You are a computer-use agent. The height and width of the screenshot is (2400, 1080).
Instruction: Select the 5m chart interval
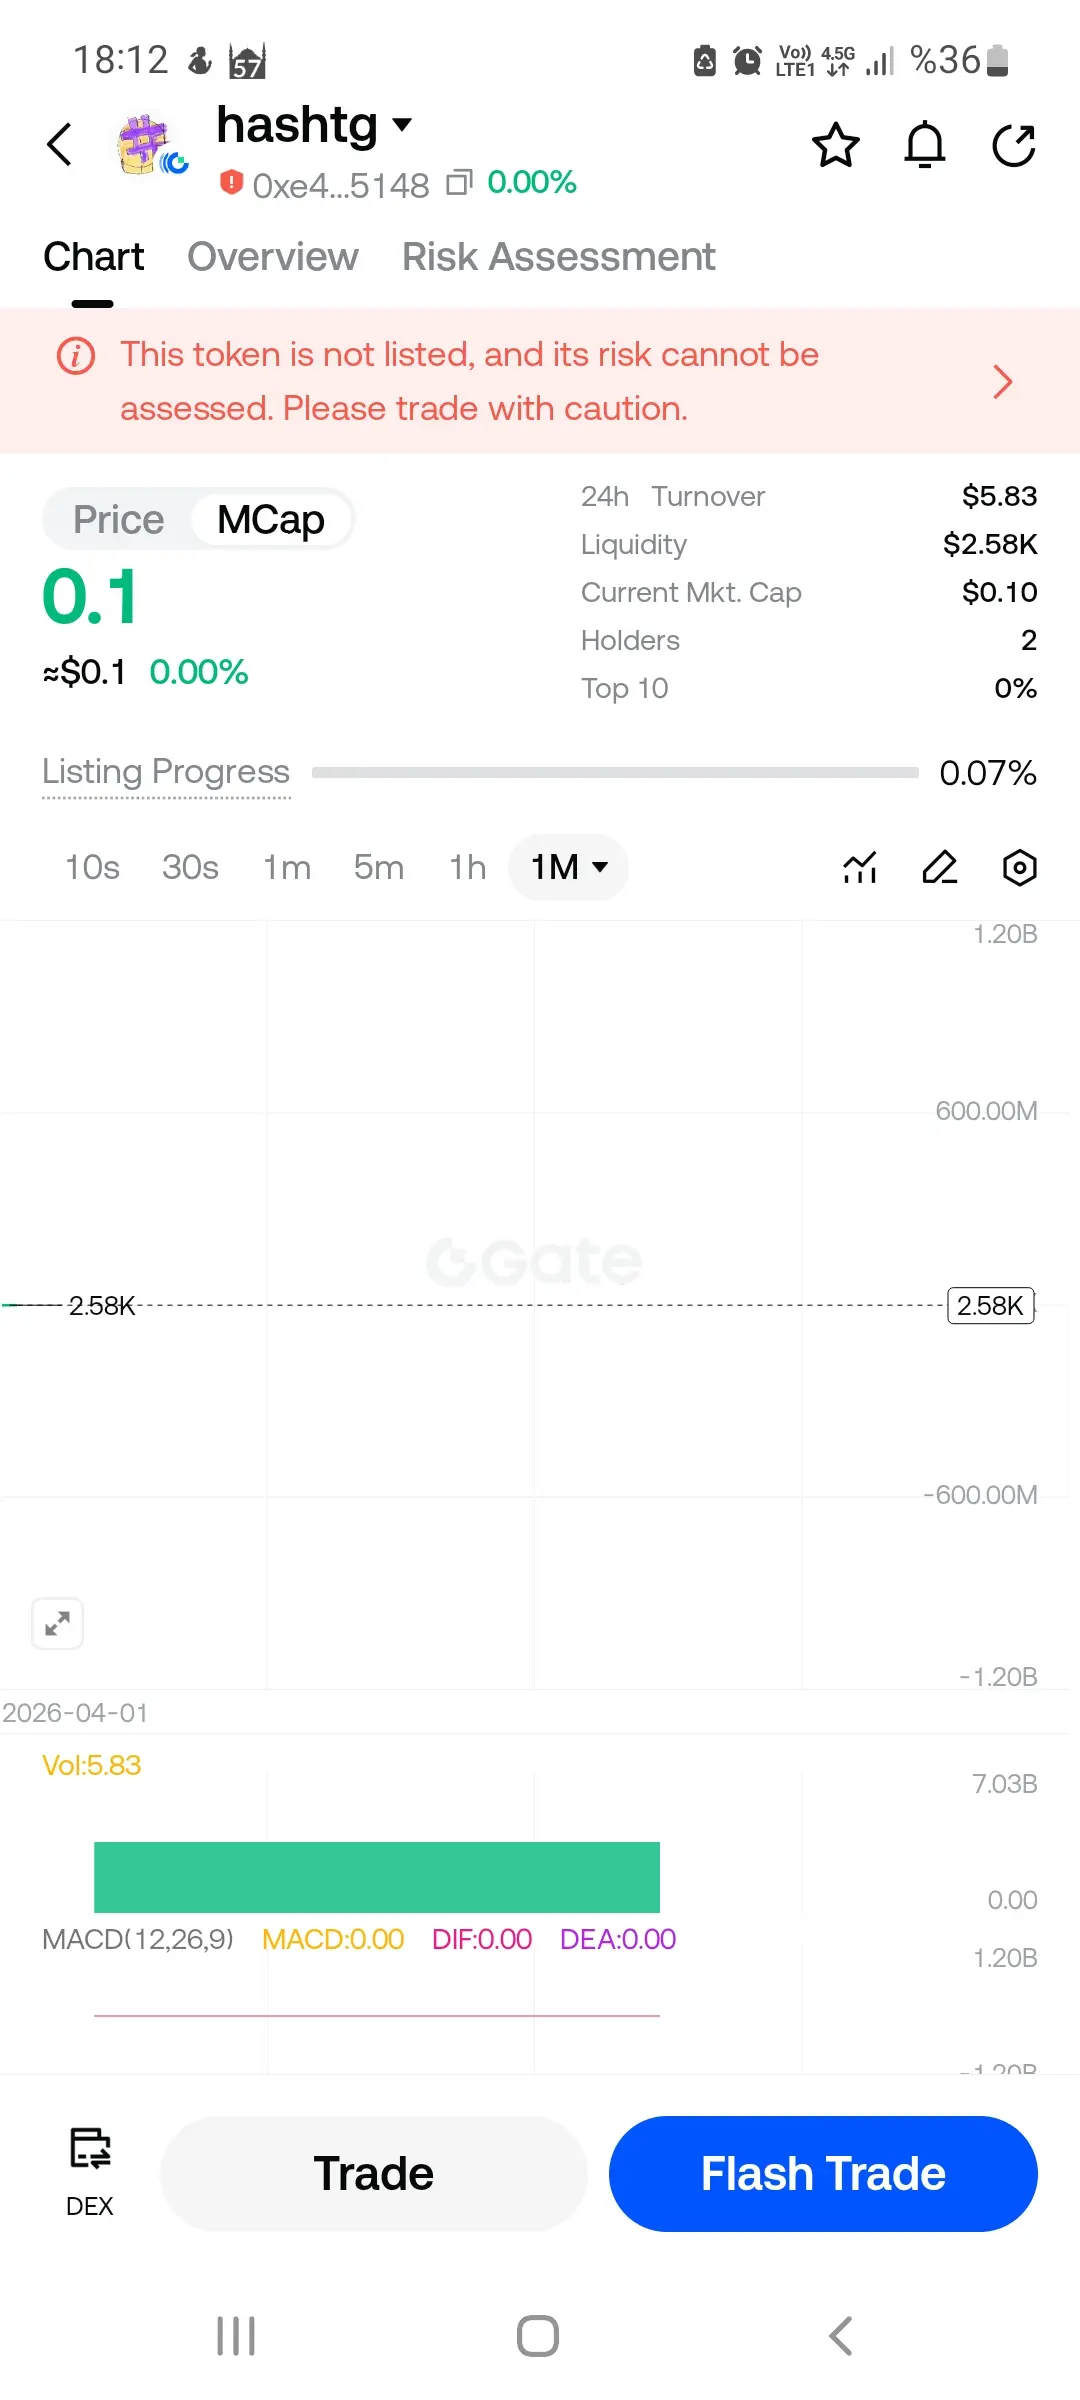click(x=378, y=867)
